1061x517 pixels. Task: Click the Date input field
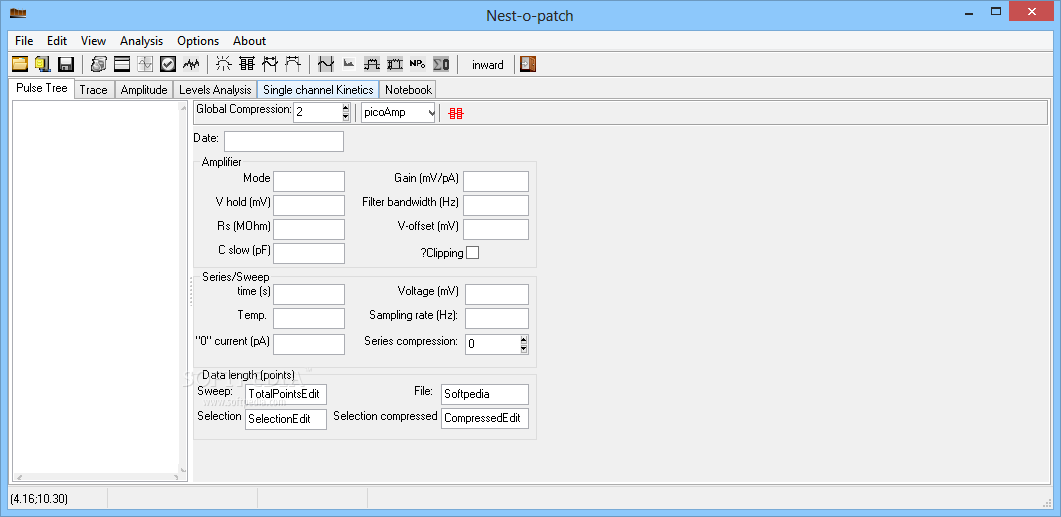[284, 141]
